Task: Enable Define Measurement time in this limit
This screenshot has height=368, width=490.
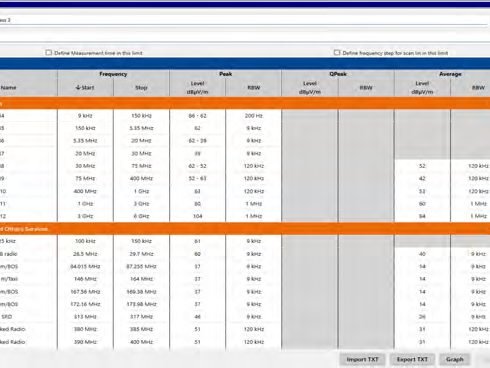Action: point(49,53)
